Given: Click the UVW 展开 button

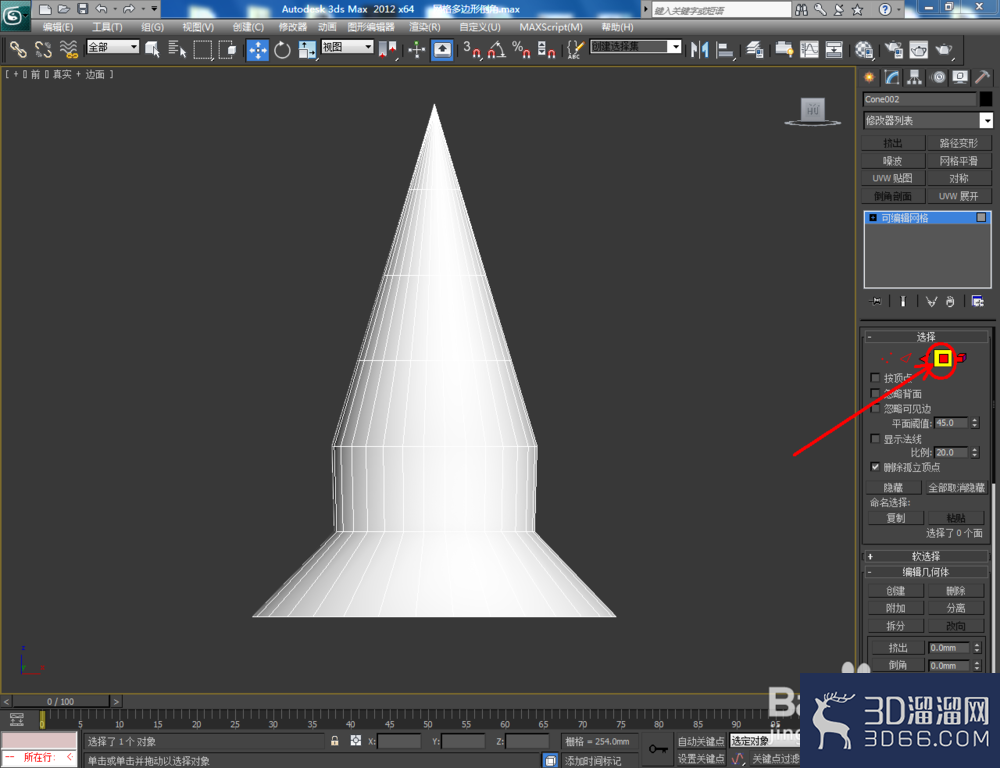Looking at the screenshot, I should click(x=959, y=196).
